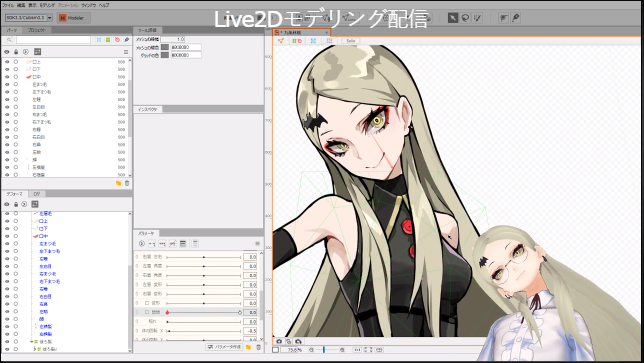Toggle the header lock icon in parts panel
The image size is (644, 363).
tap(16, 52)
